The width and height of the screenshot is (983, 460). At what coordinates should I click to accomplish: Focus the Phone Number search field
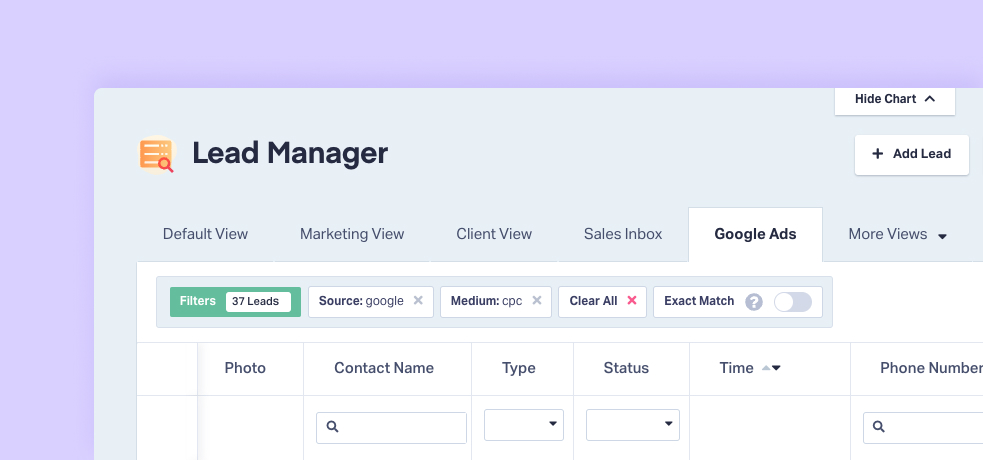[923, 427]
